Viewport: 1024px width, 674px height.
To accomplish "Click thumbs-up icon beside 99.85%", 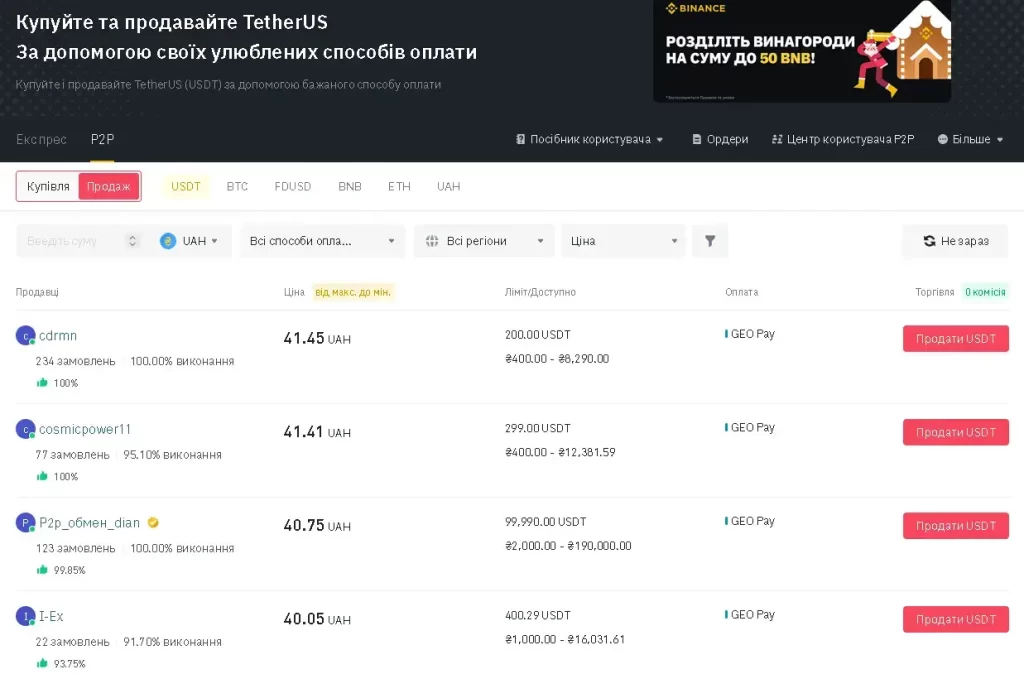I will coord(42,570).
